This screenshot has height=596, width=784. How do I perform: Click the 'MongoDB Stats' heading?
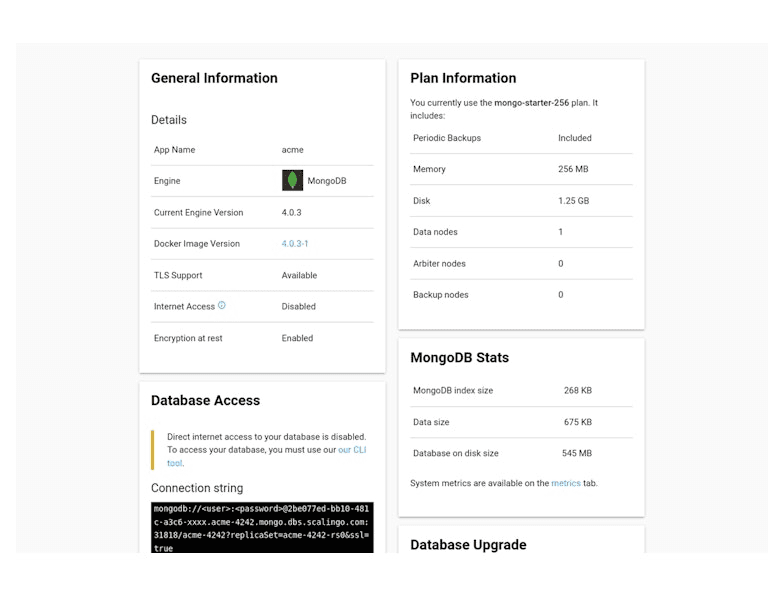(x=460, y=358)
